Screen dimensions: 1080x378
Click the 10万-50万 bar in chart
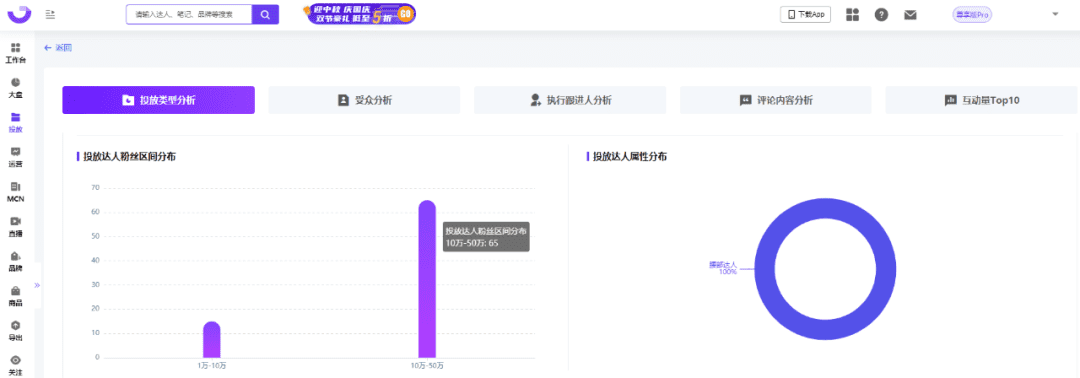pos(427,279)
